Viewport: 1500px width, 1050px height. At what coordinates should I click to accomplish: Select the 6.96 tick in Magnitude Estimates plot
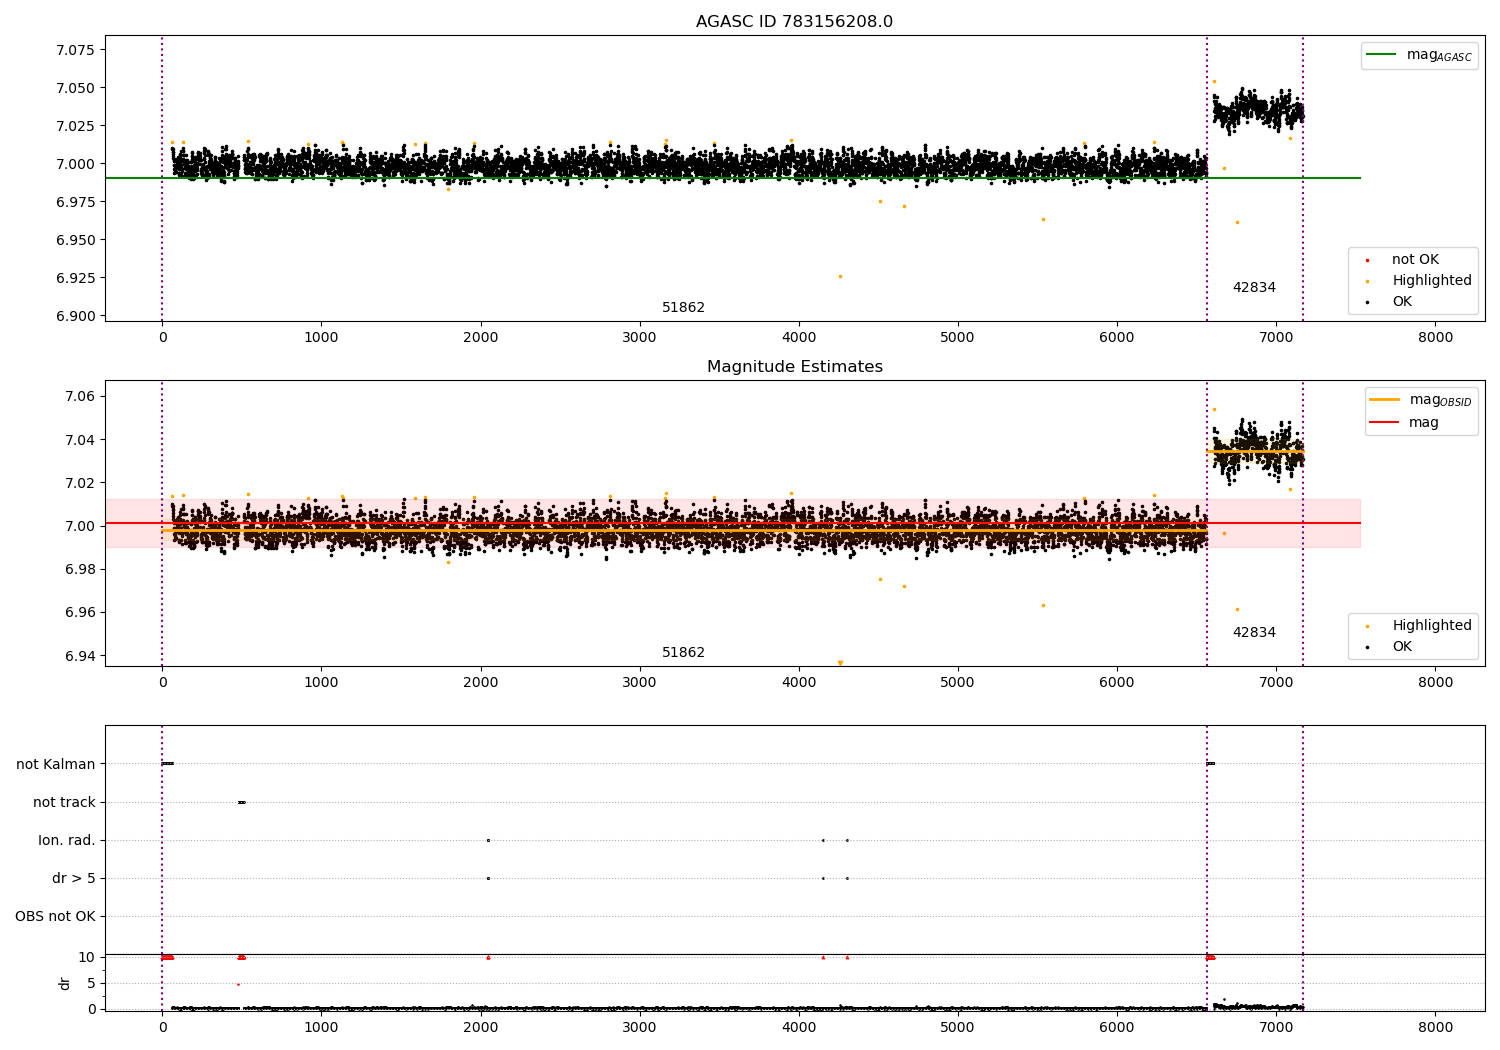coord(79,613)
